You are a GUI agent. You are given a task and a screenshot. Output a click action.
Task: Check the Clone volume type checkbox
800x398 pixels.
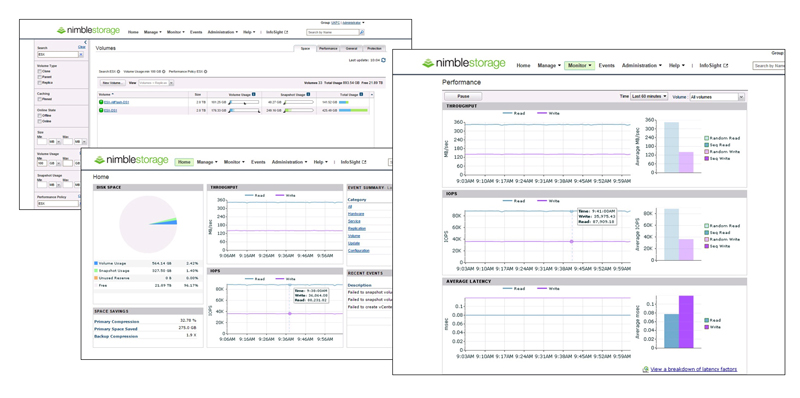coord(39,71)
